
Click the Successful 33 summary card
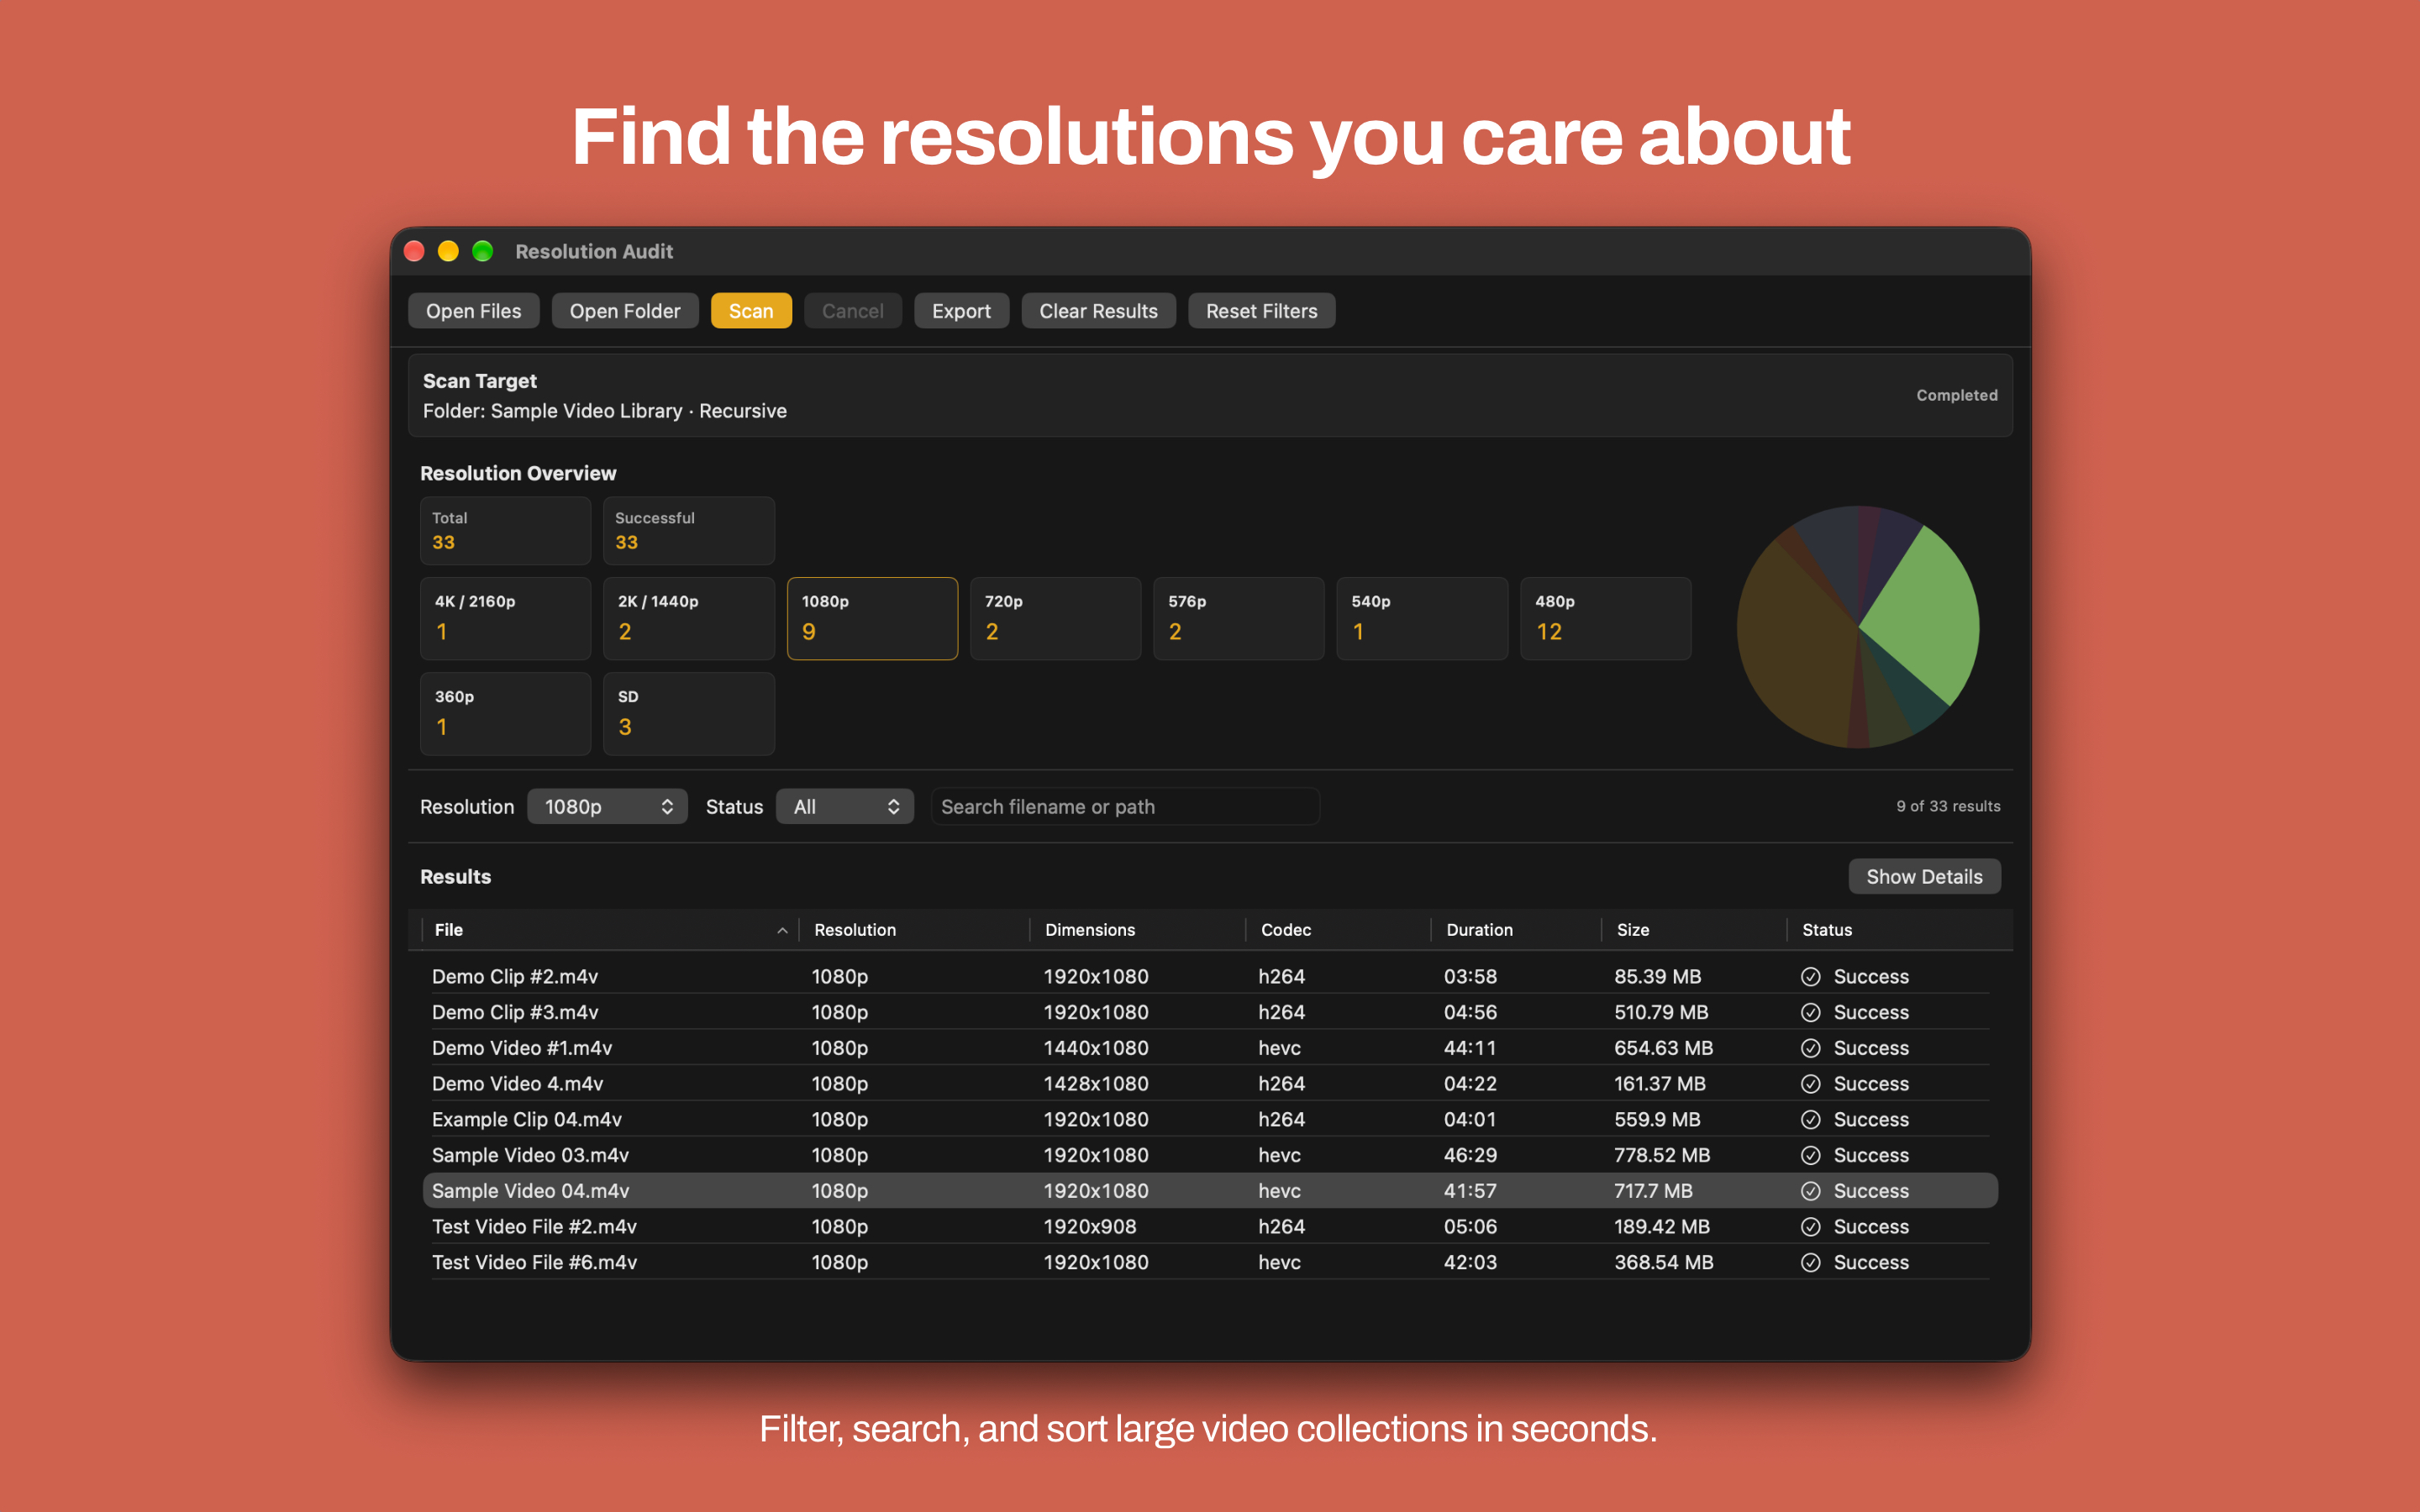click(689, 530)
